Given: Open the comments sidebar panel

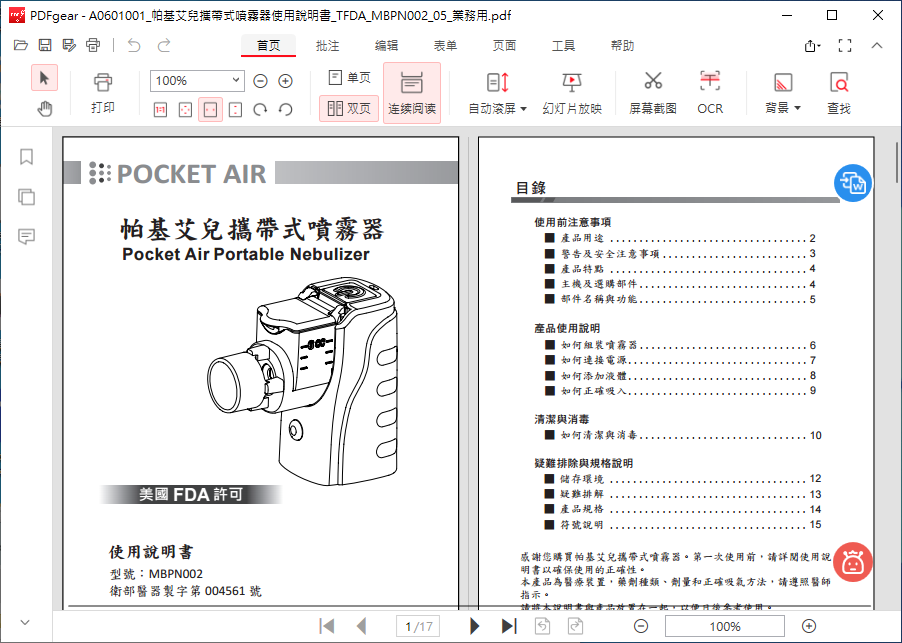Looking at the screenshot, I should tap(26, 236).
